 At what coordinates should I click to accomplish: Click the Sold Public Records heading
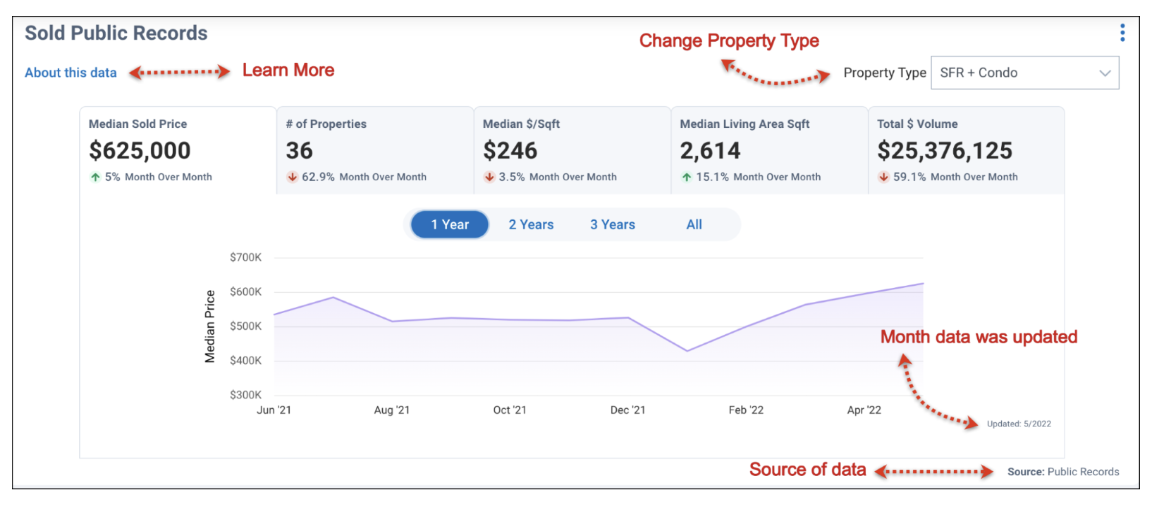tap(116, 33)
